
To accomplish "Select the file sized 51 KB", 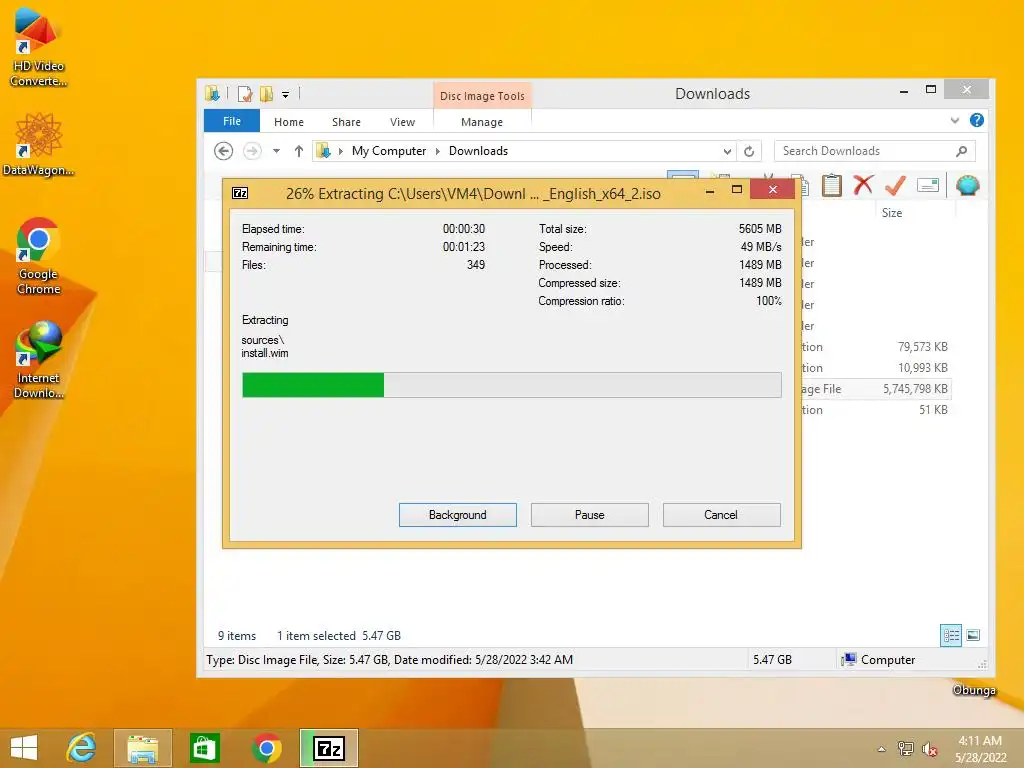I will point(933,409).
